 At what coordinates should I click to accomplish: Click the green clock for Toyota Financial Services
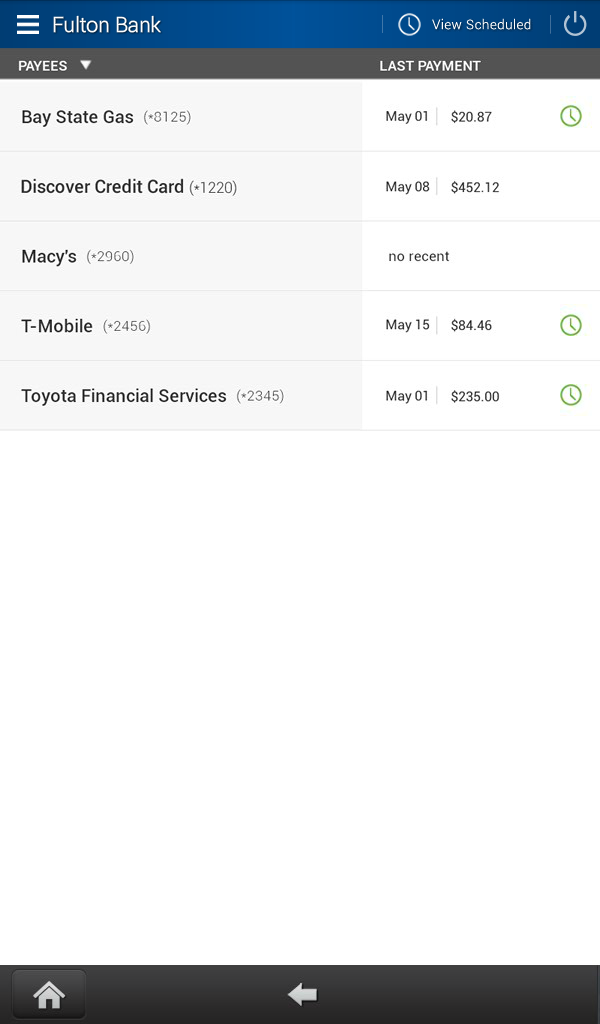pos(571,395)
